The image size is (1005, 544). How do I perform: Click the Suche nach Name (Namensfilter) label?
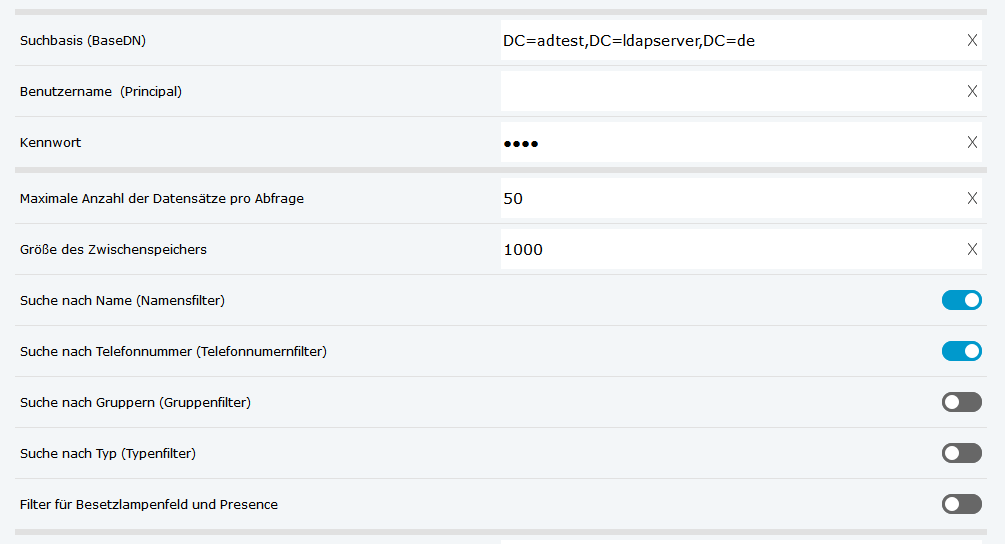click(122, 300)
